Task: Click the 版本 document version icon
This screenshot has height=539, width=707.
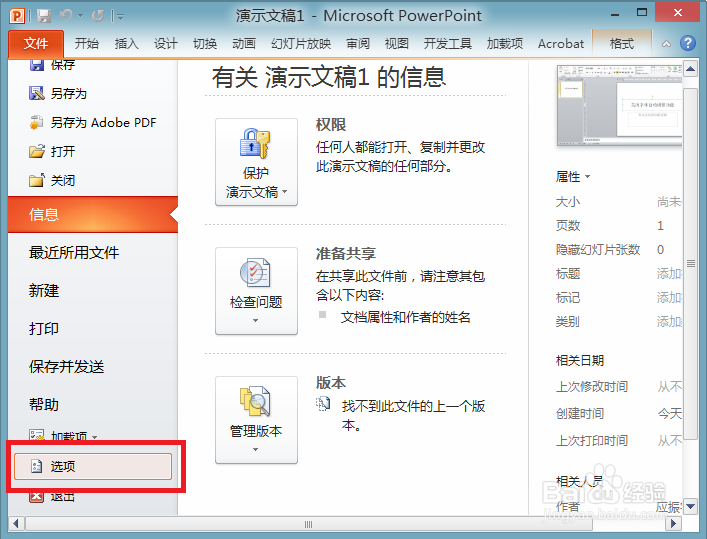Action: pos(323,404)
